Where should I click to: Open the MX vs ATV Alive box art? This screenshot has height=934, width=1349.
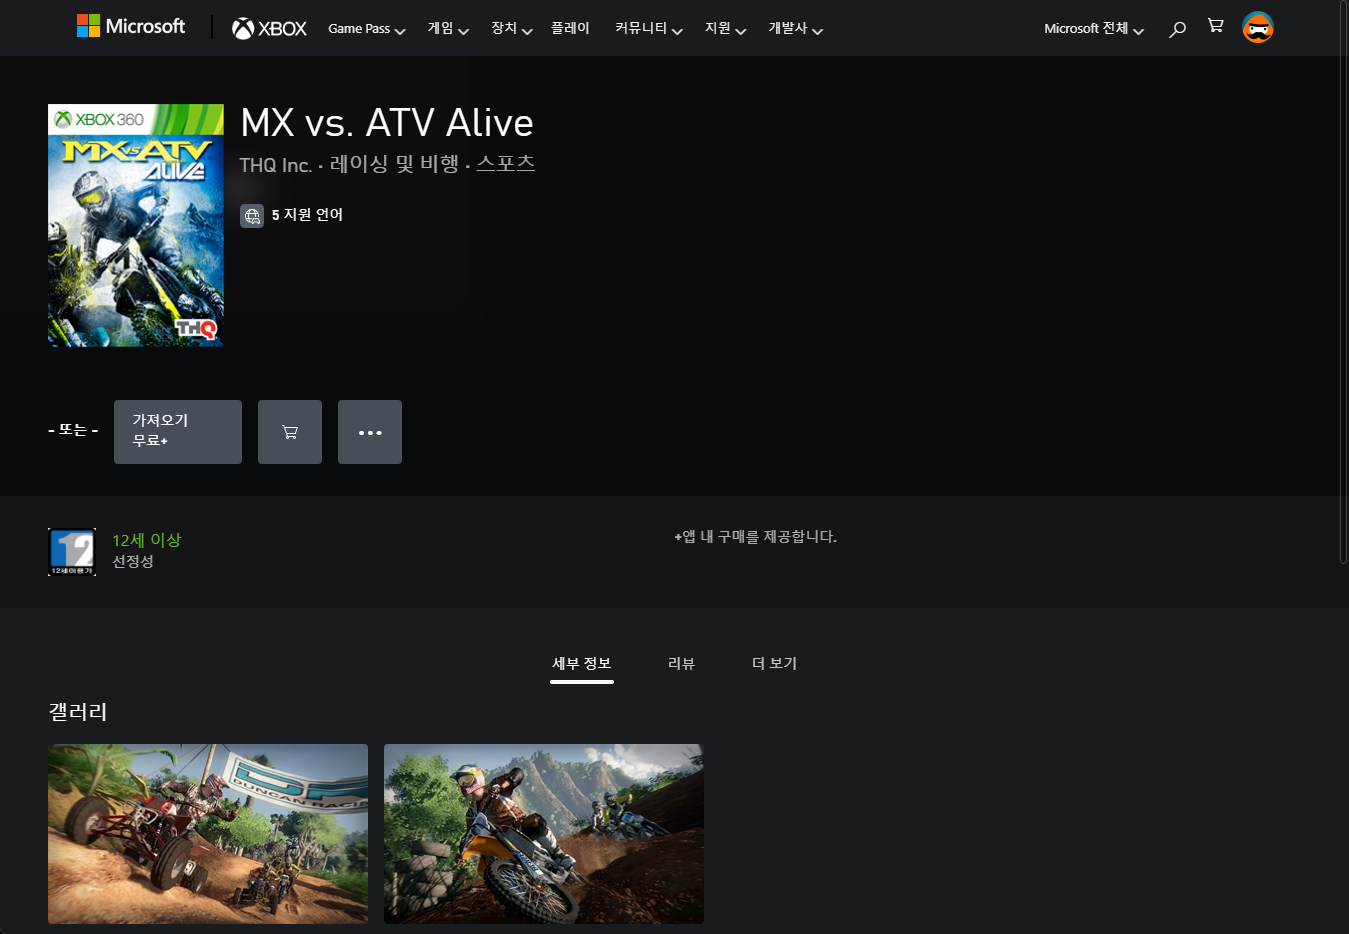[x=136, y=225]
